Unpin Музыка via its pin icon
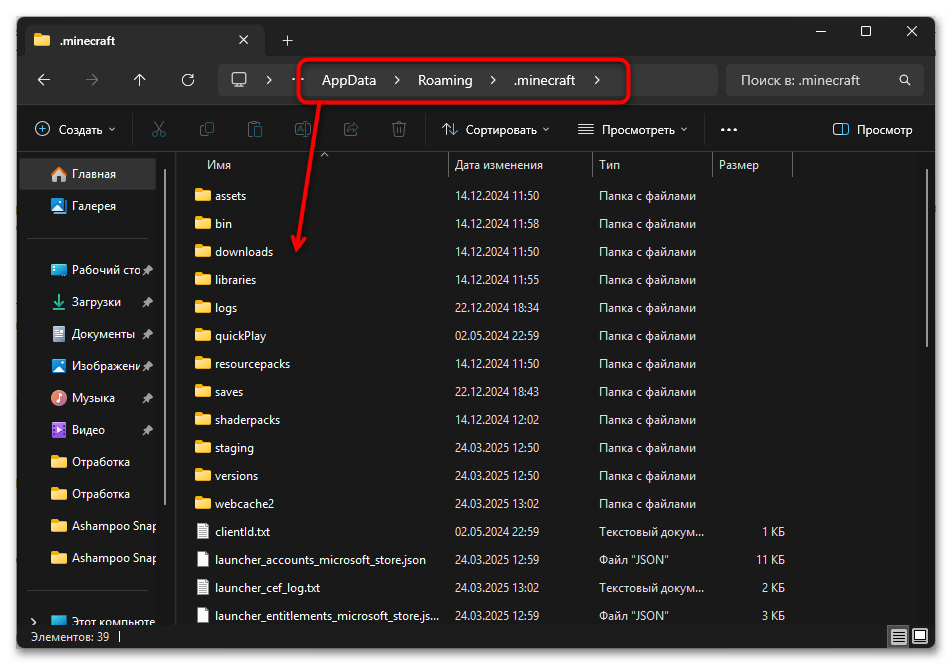This screenshot has width=952, height=665. point(148,398)
